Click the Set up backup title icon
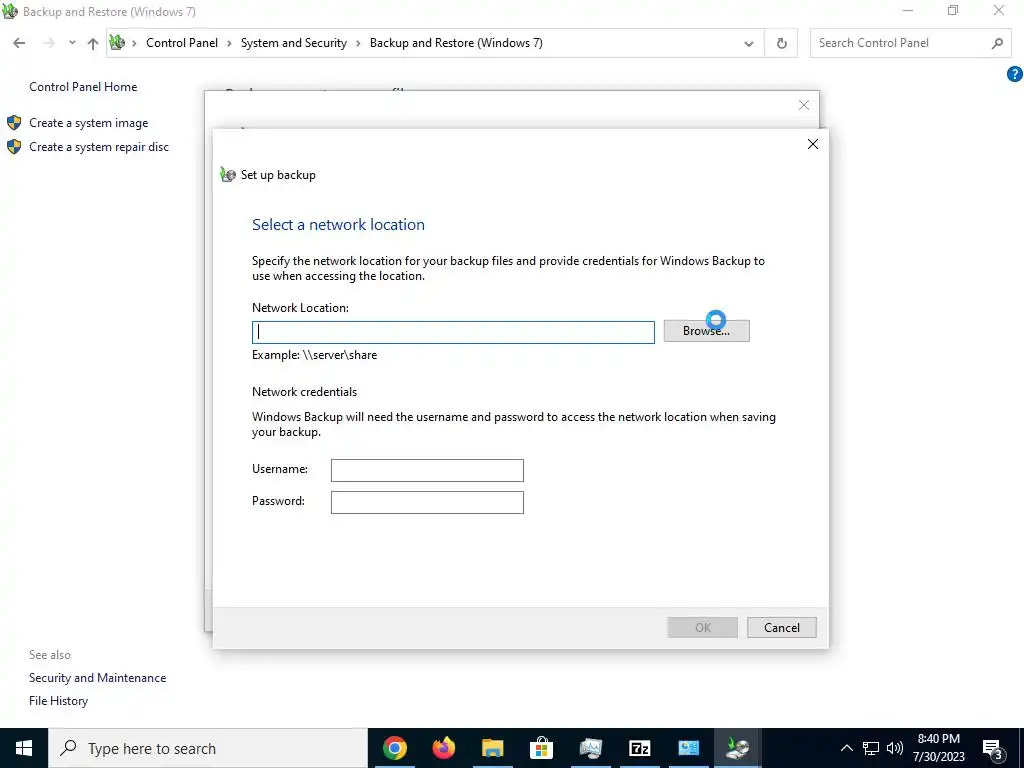This screenshot has width=1024, height=768. (227, 174)
